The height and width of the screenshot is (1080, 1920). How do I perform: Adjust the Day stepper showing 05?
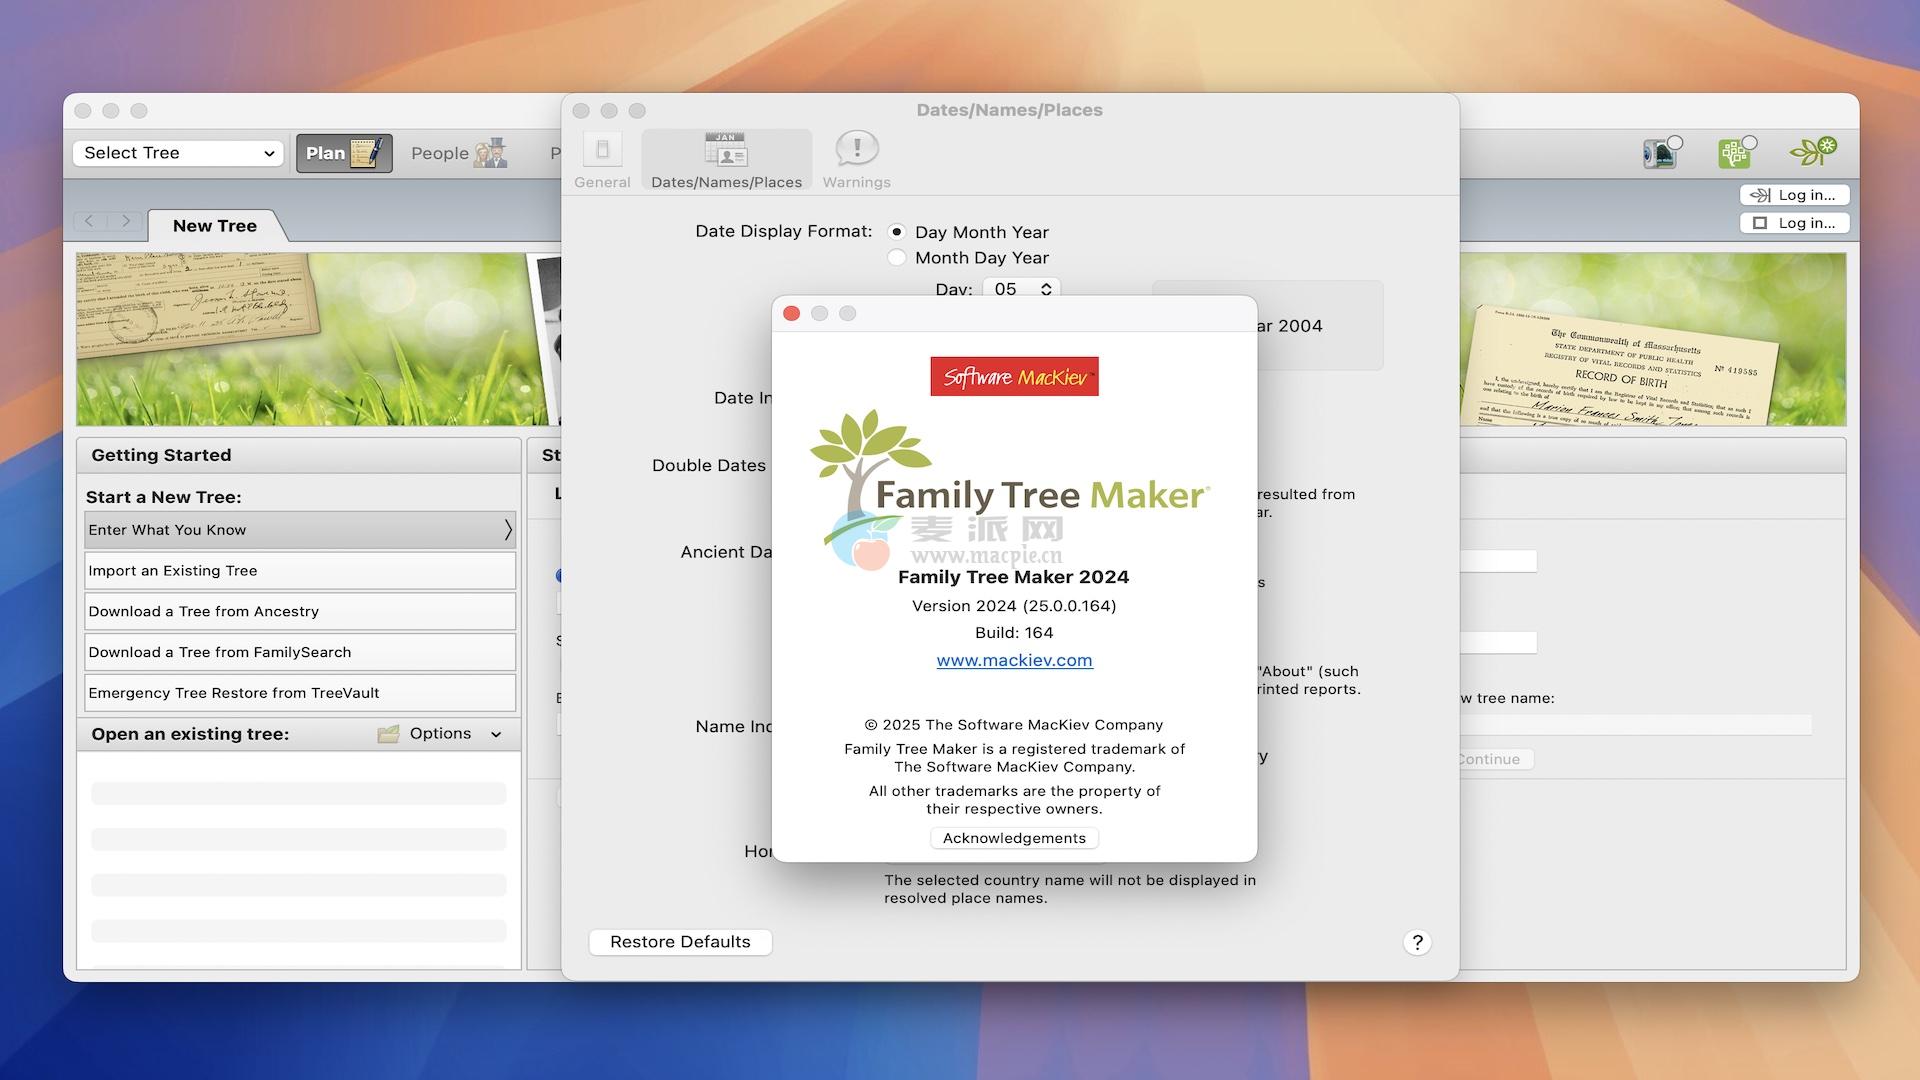[1046, 289]
